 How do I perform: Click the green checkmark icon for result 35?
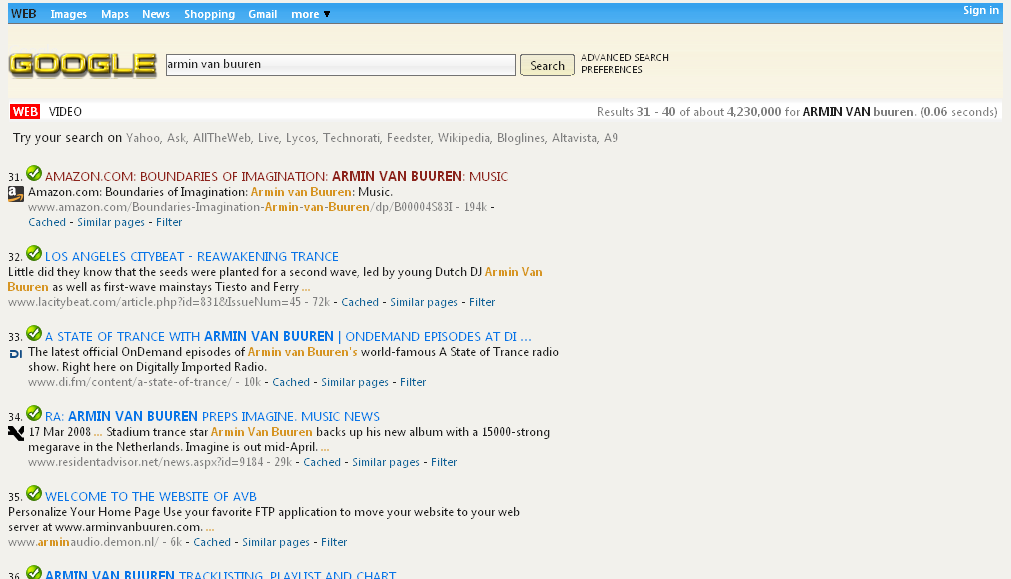pos(34,493)
